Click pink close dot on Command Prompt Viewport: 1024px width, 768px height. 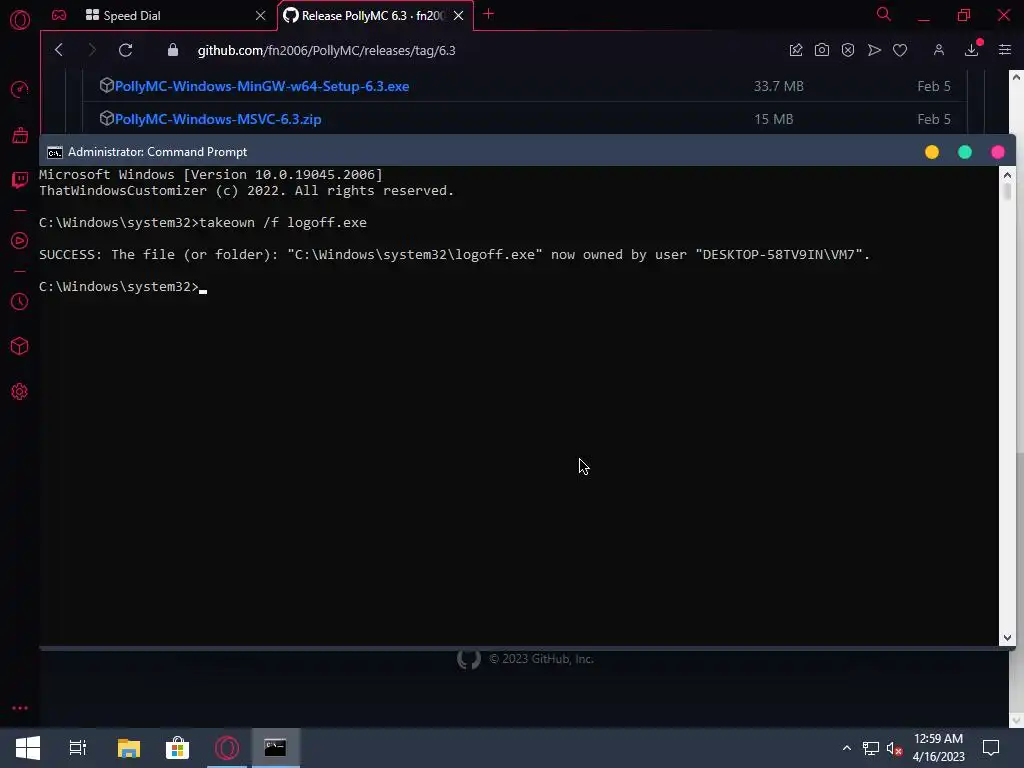998,152
